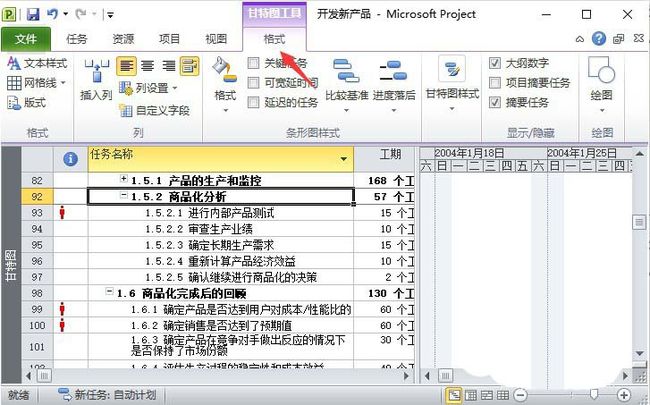Uncheck the 大纲数字 outline number checkbox
Viewport: 650px width, 405px height.
point(495,63)
